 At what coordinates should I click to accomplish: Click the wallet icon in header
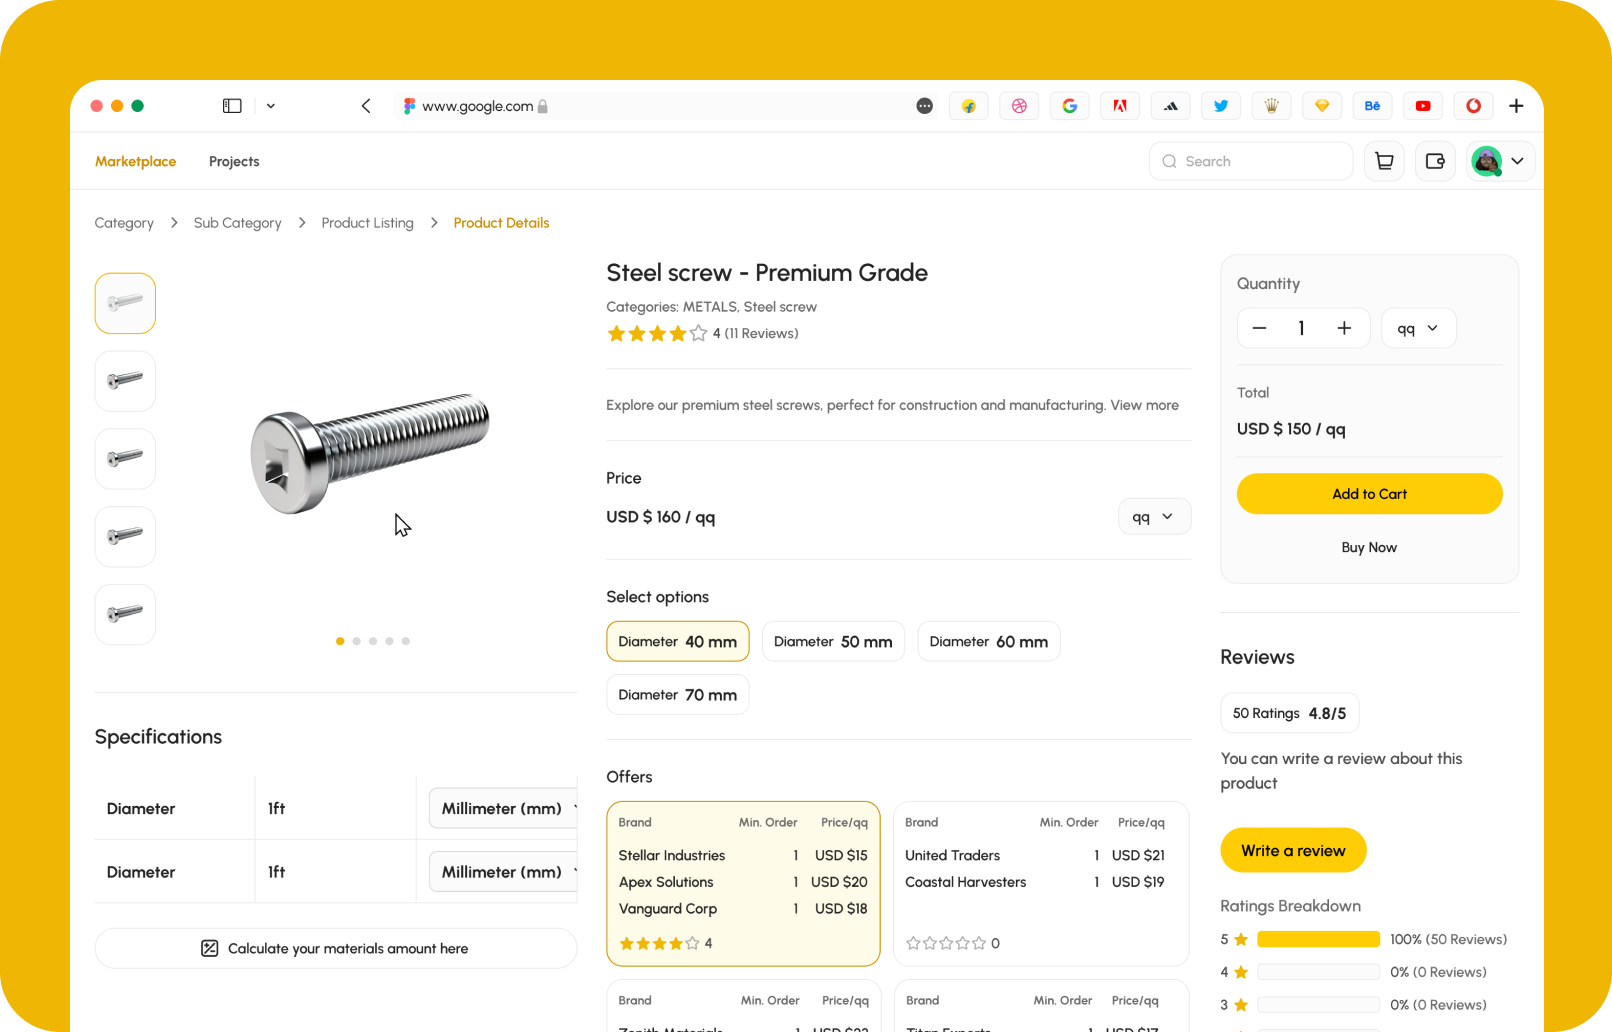1435,161
